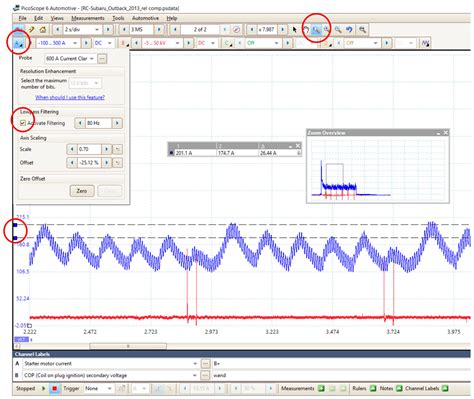The height and width of the screenshot is (399, 474).
Task: Decrease lowpass filter 80 Hz frequency
Action: coord(80,123)
